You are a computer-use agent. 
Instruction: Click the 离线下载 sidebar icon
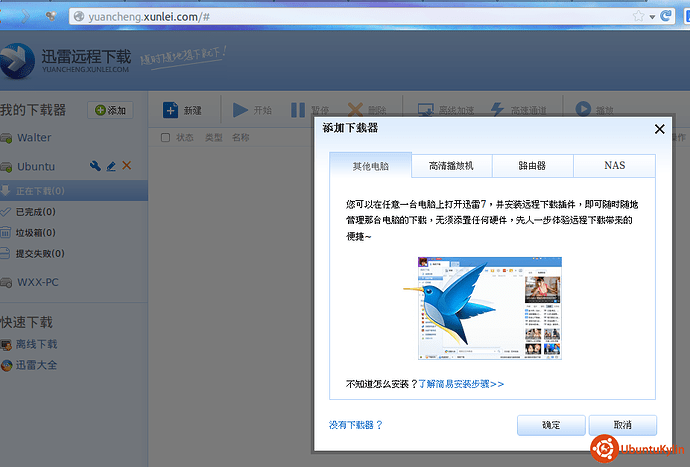pyautogui.click(x=6, y=345)
